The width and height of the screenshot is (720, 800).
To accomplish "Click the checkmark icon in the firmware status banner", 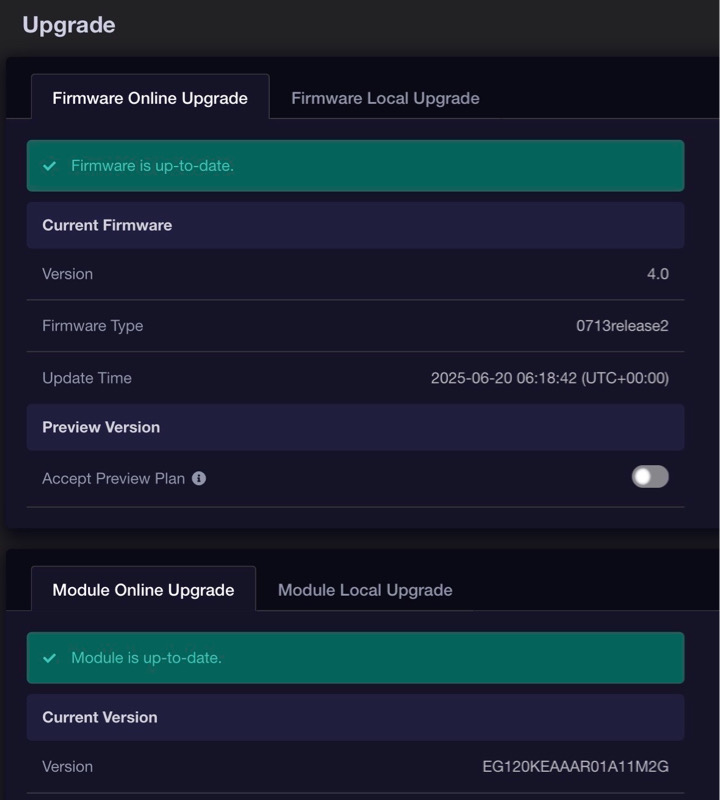I will click(x=50, y=166).
